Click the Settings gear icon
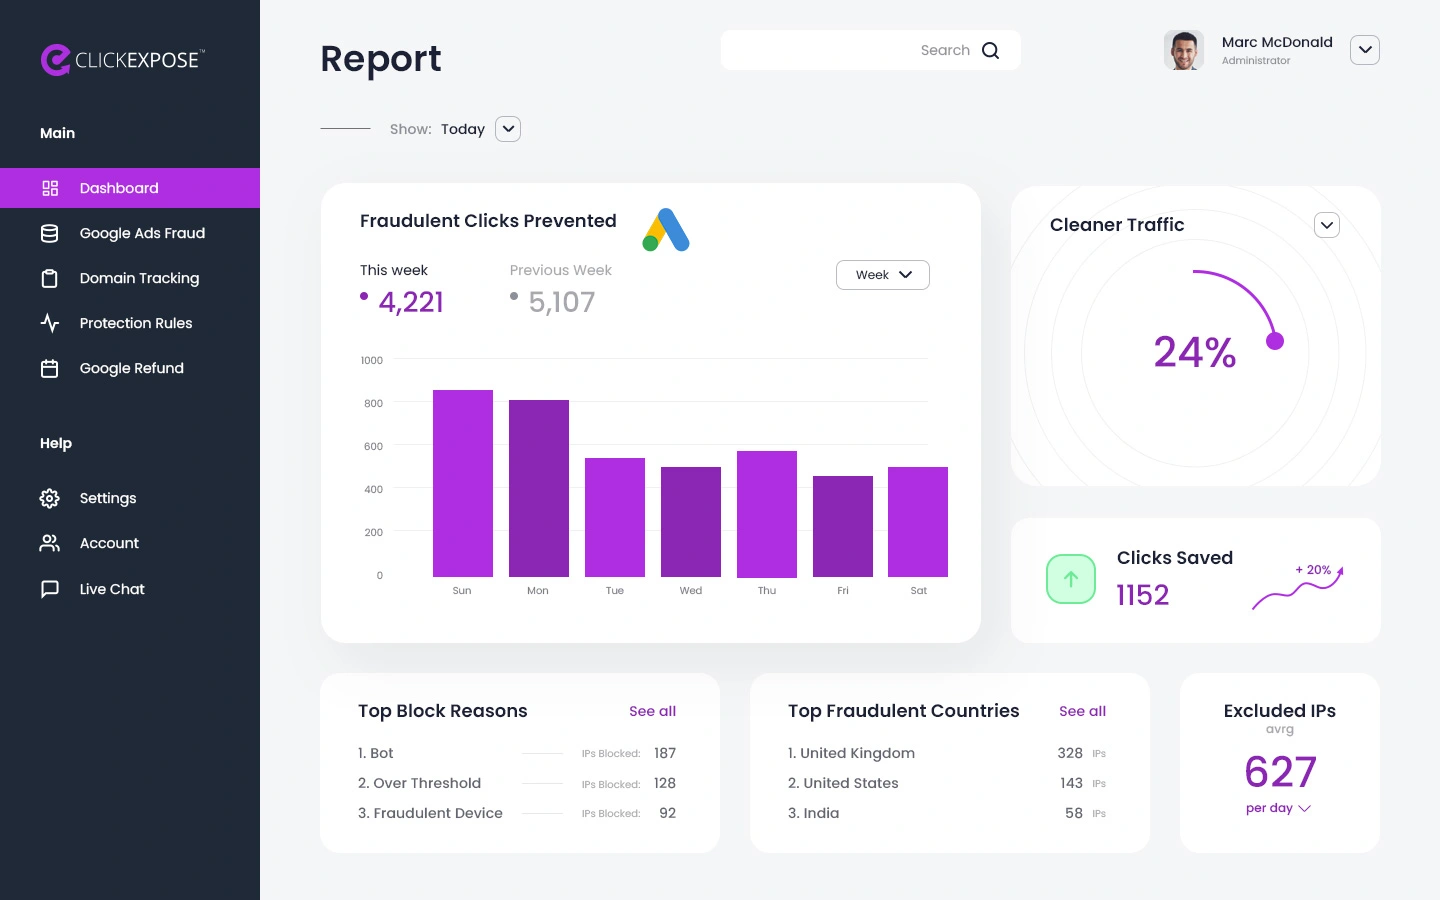The height and width of the screenshot is (900, 1440). [50, 498]
